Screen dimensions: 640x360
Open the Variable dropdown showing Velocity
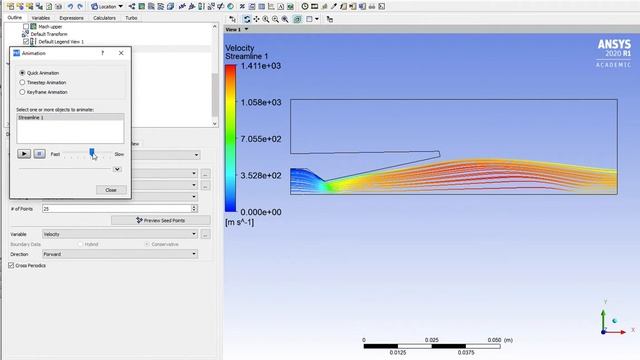[x=120, y=234]
